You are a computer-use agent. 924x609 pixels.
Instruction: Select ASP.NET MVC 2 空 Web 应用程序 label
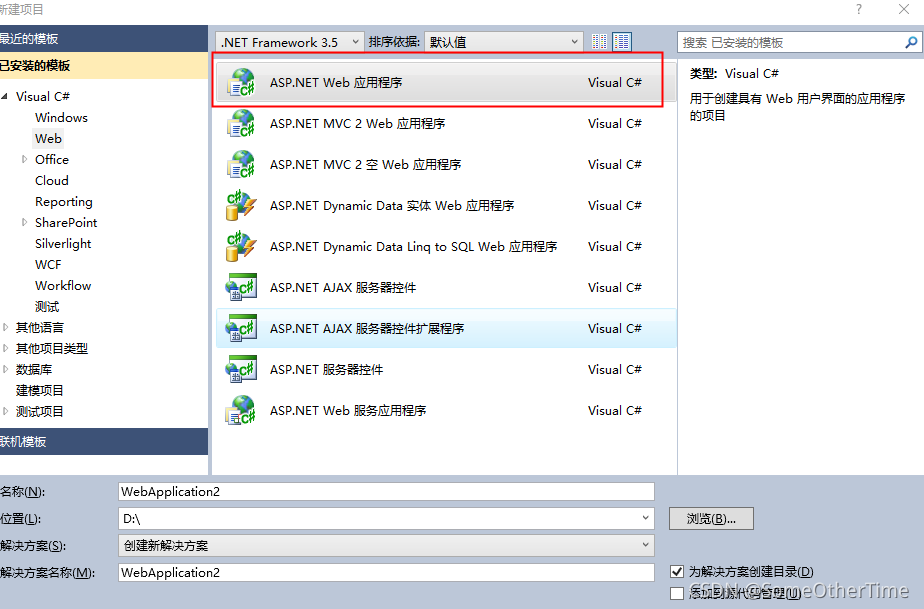pyautogui.click(x=365, y=164)
